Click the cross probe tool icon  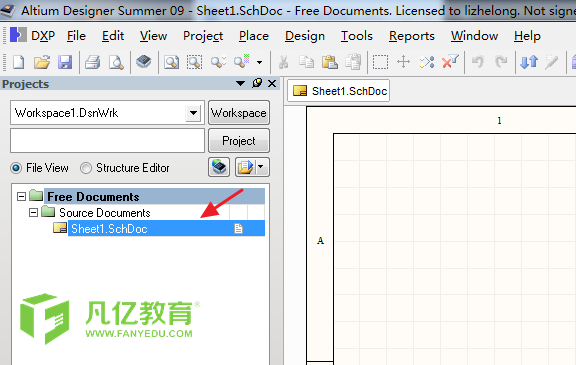pos(551,62)
